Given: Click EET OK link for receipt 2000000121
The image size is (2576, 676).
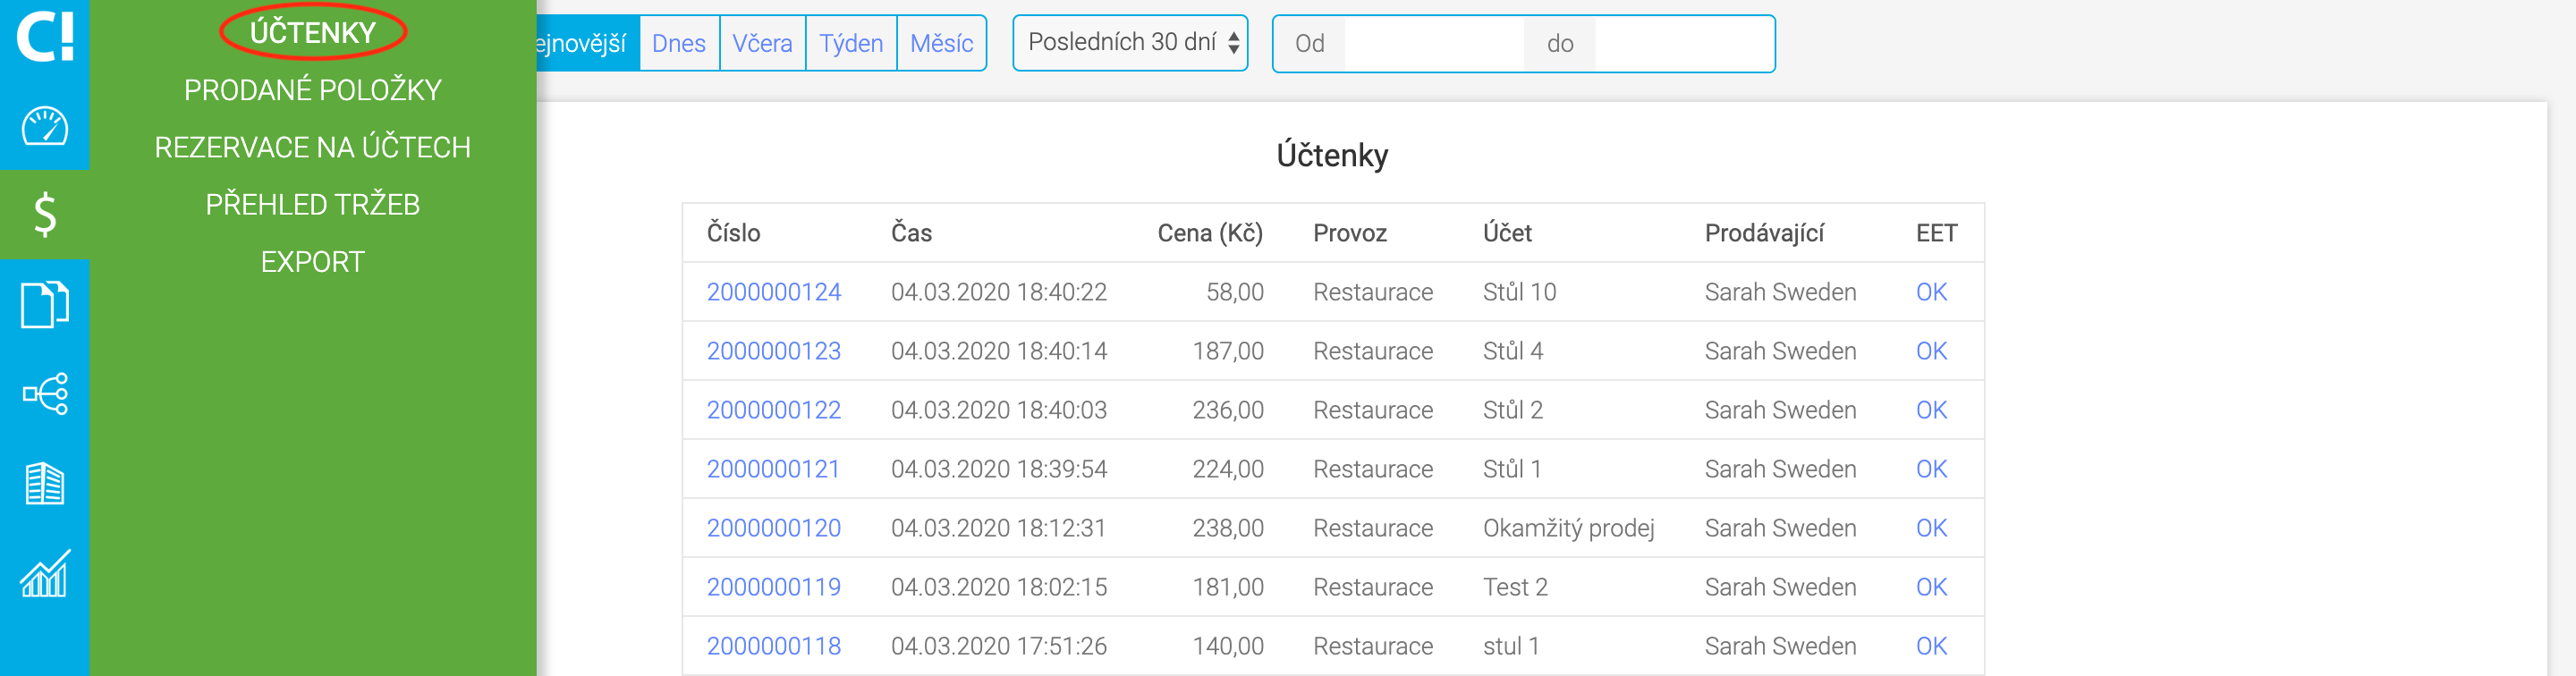Looking at the screenshot, I should [1931, 469].
